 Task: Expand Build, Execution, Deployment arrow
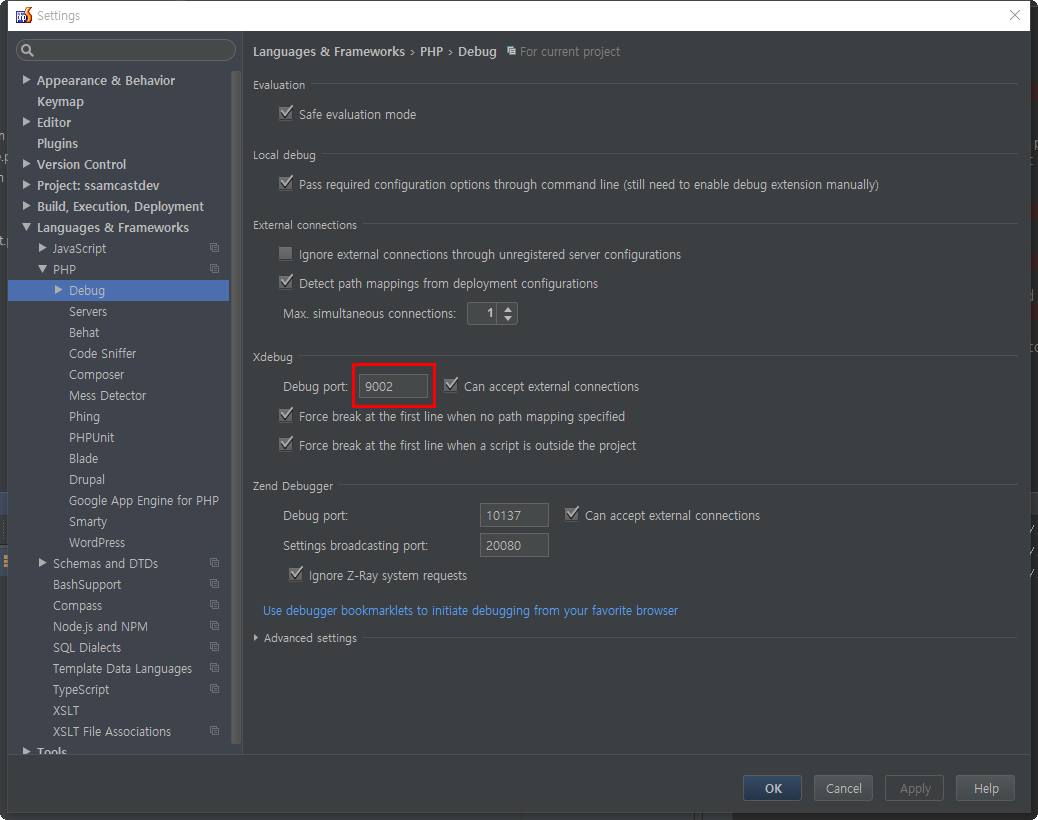(x=26, y=206)
